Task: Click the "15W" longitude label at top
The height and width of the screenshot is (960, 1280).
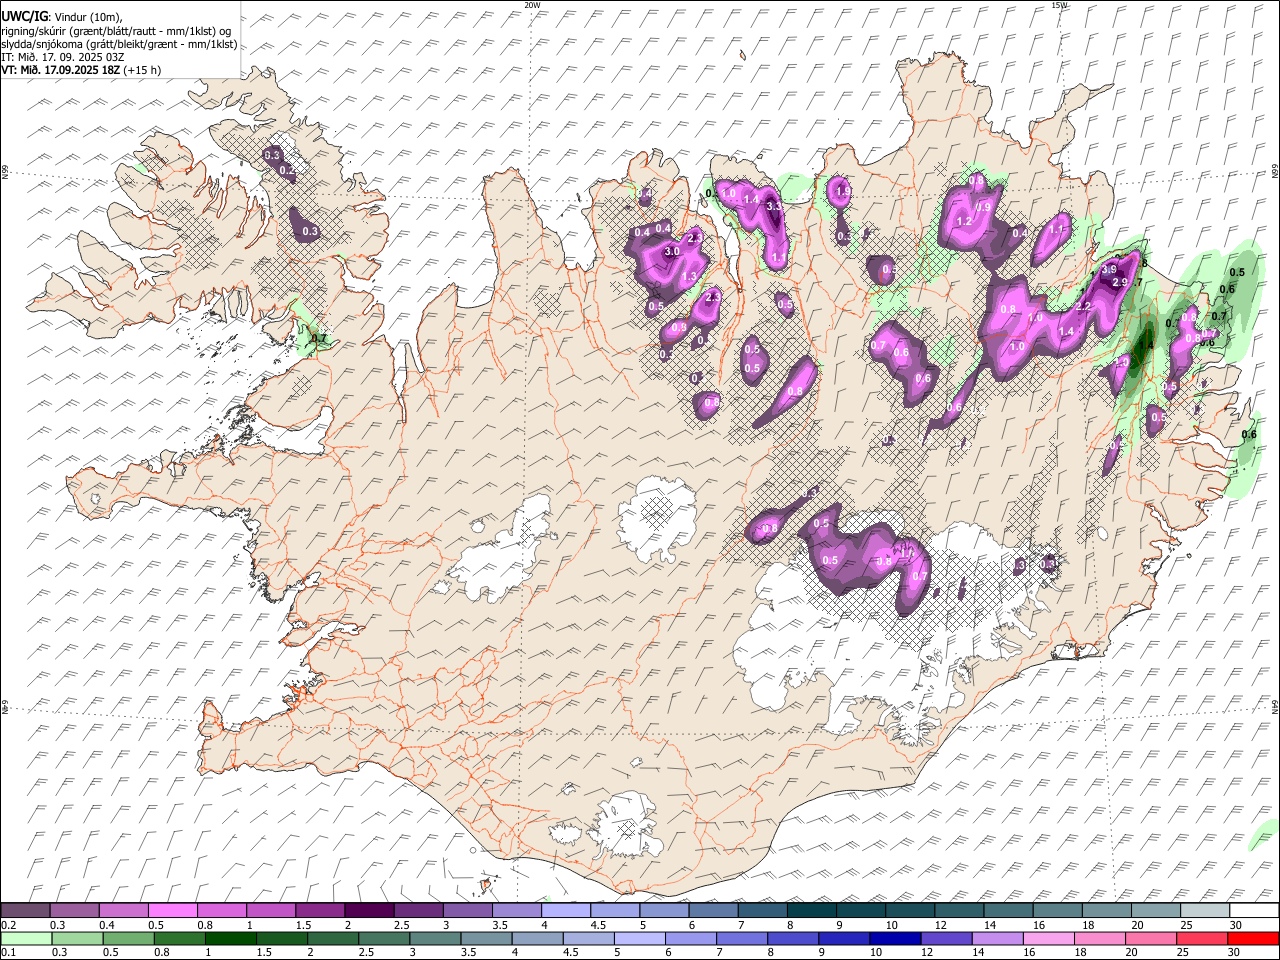Action: coord(1059,5)
